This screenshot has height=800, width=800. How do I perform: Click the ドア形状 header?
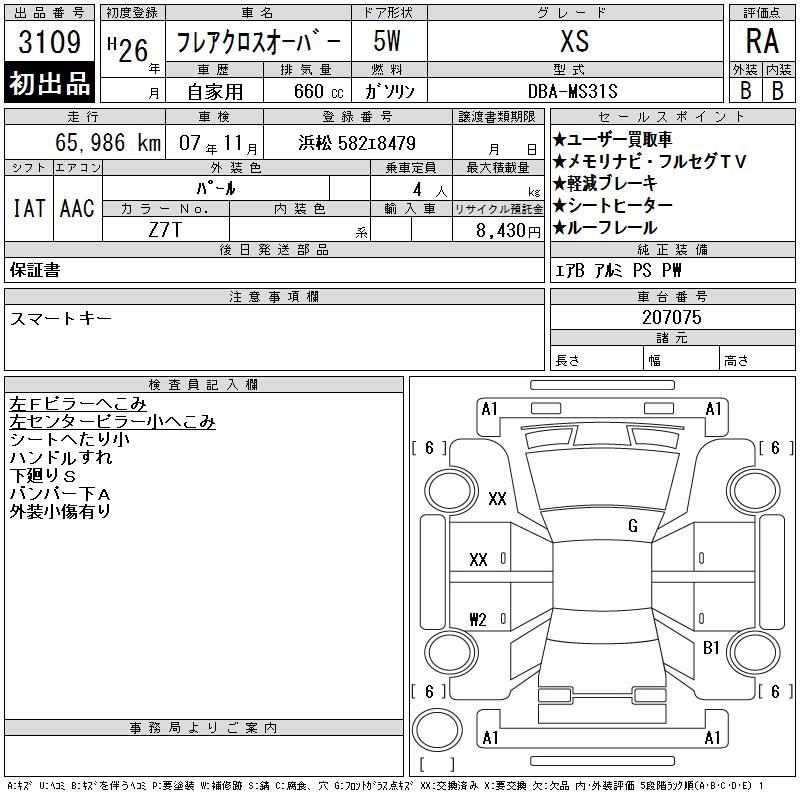389,13
